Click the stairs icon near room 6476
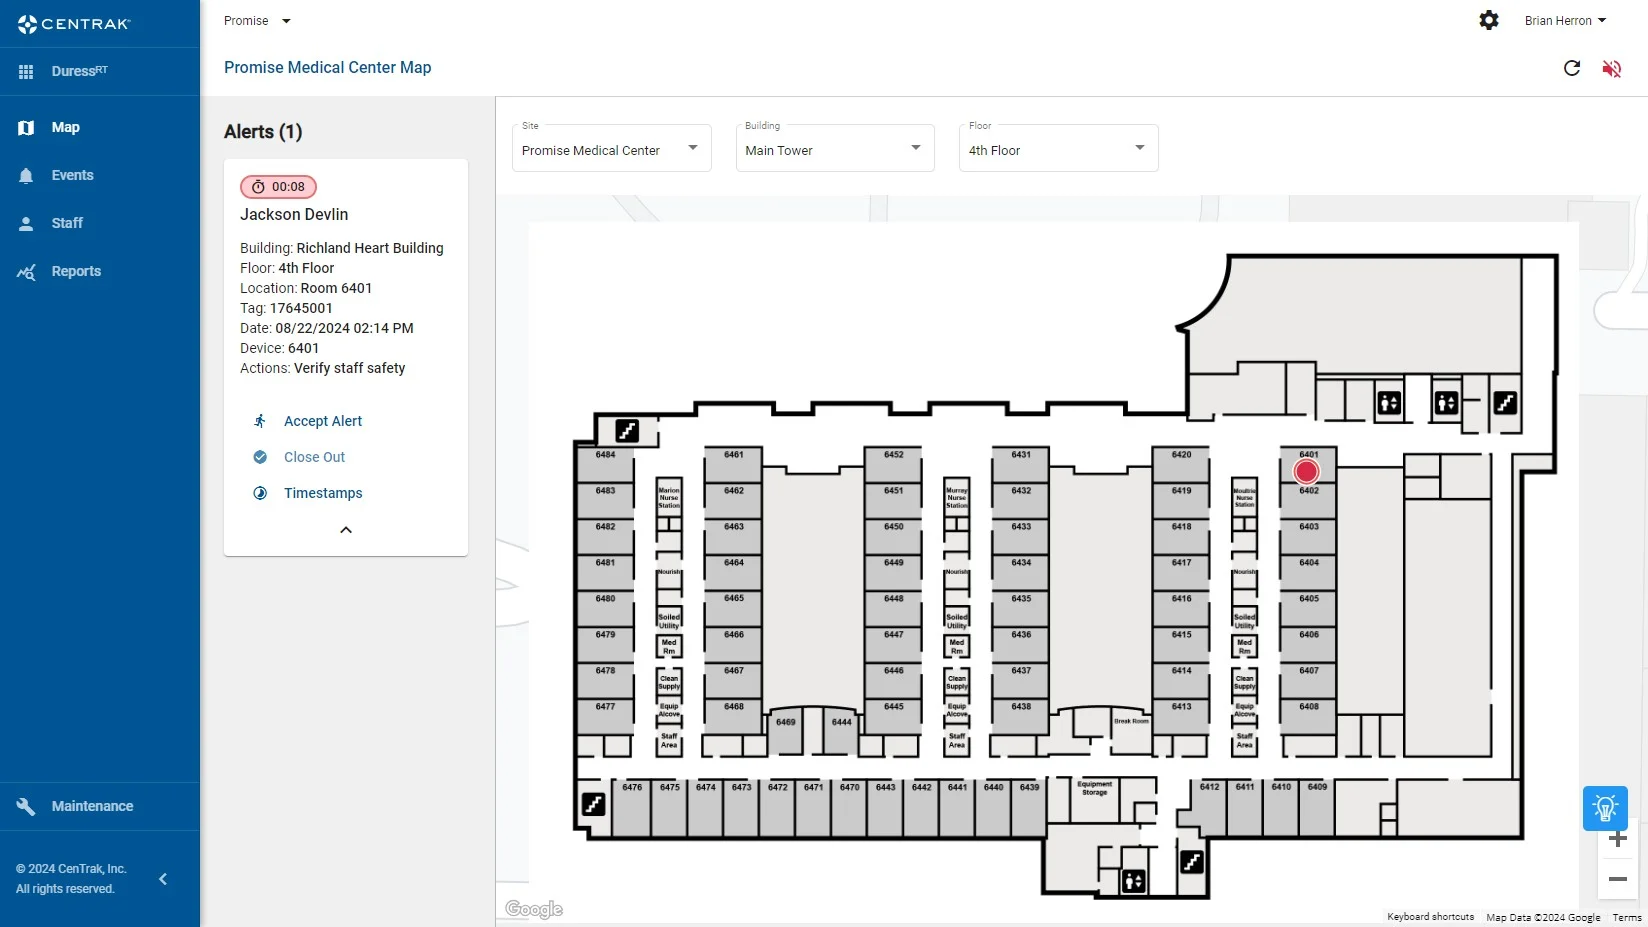1648x927 pixels. (594, 804)
